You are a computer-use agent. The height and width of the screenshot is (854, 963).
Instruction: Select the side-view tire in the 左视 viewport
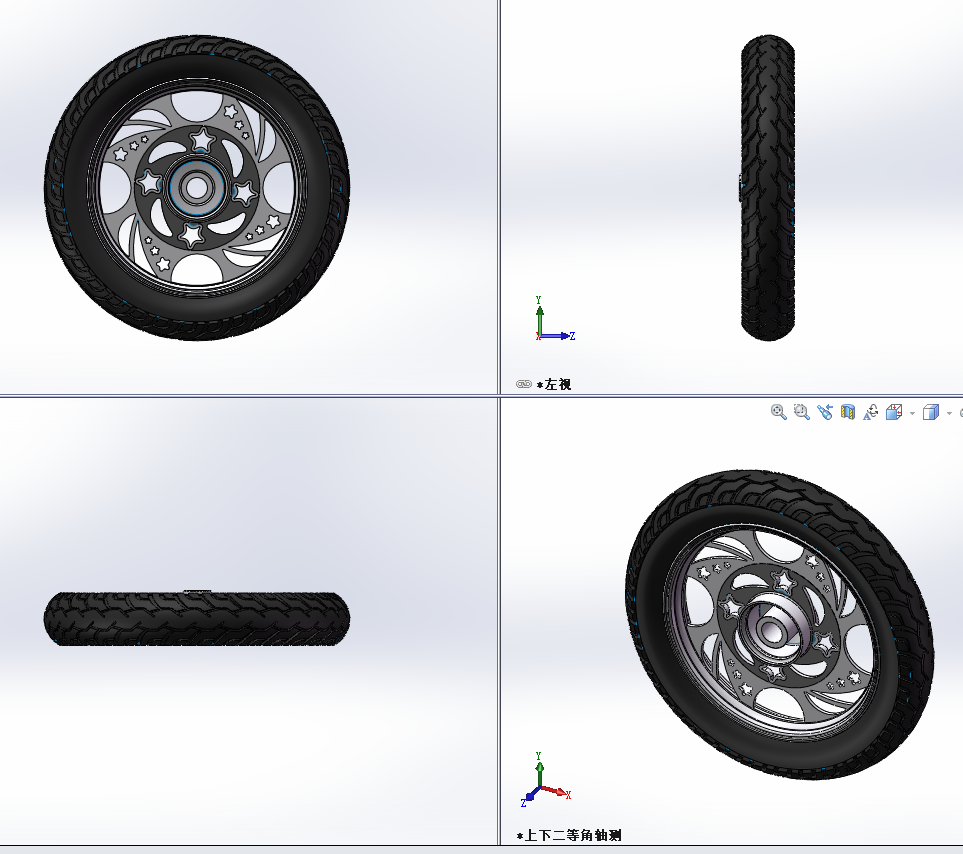click(x=768, y=187)
